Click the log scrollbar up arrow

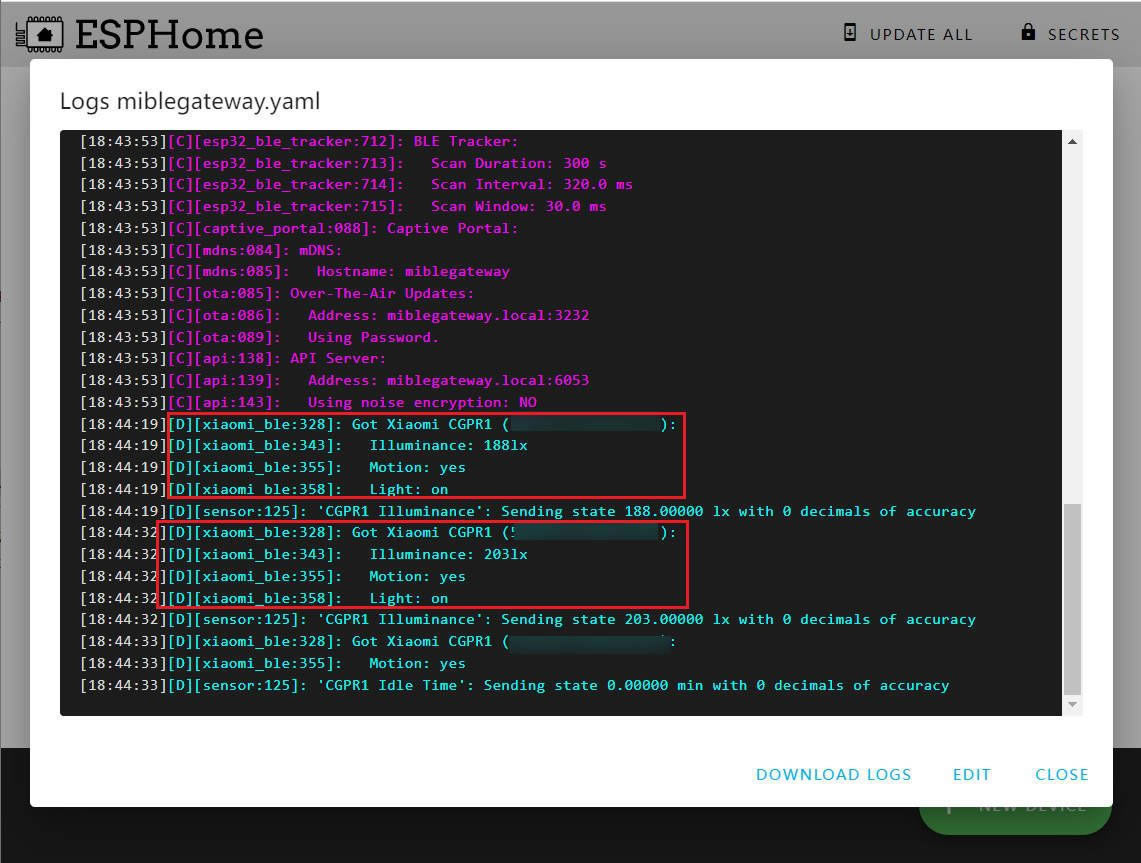[x=1072, y=141]
